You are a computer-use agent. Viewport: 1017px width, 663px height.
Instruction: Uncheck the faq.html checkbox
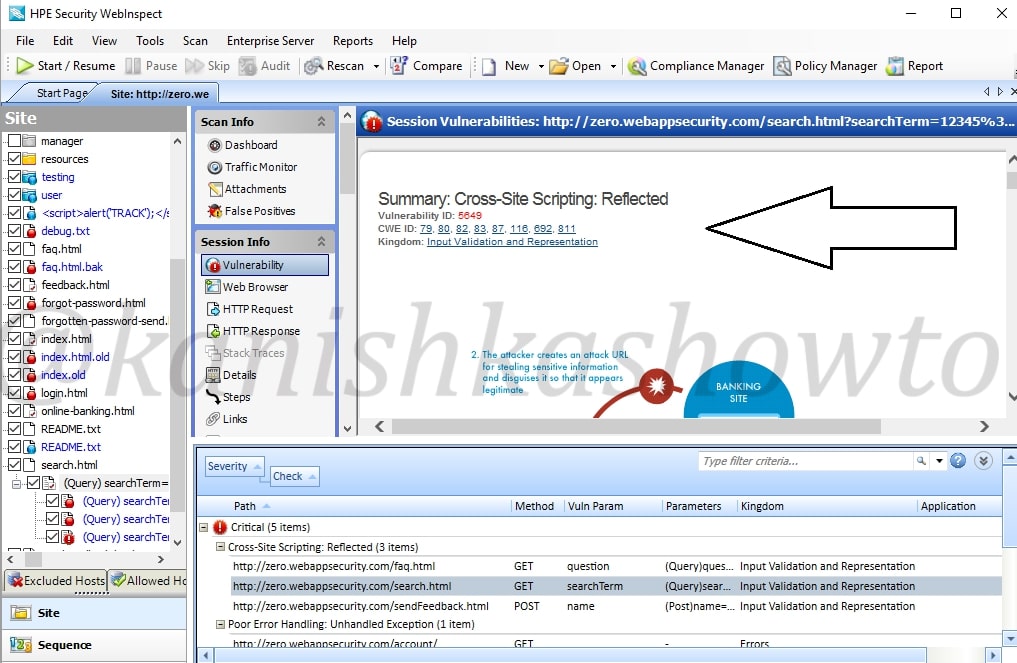pos(14,249)
